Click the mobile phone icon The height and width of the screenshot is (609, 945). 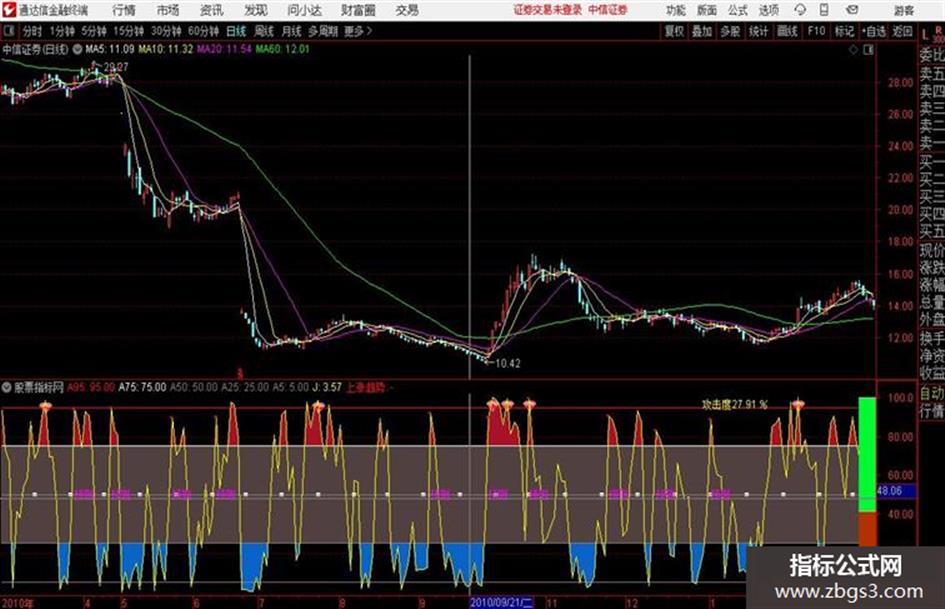[824, 10]
